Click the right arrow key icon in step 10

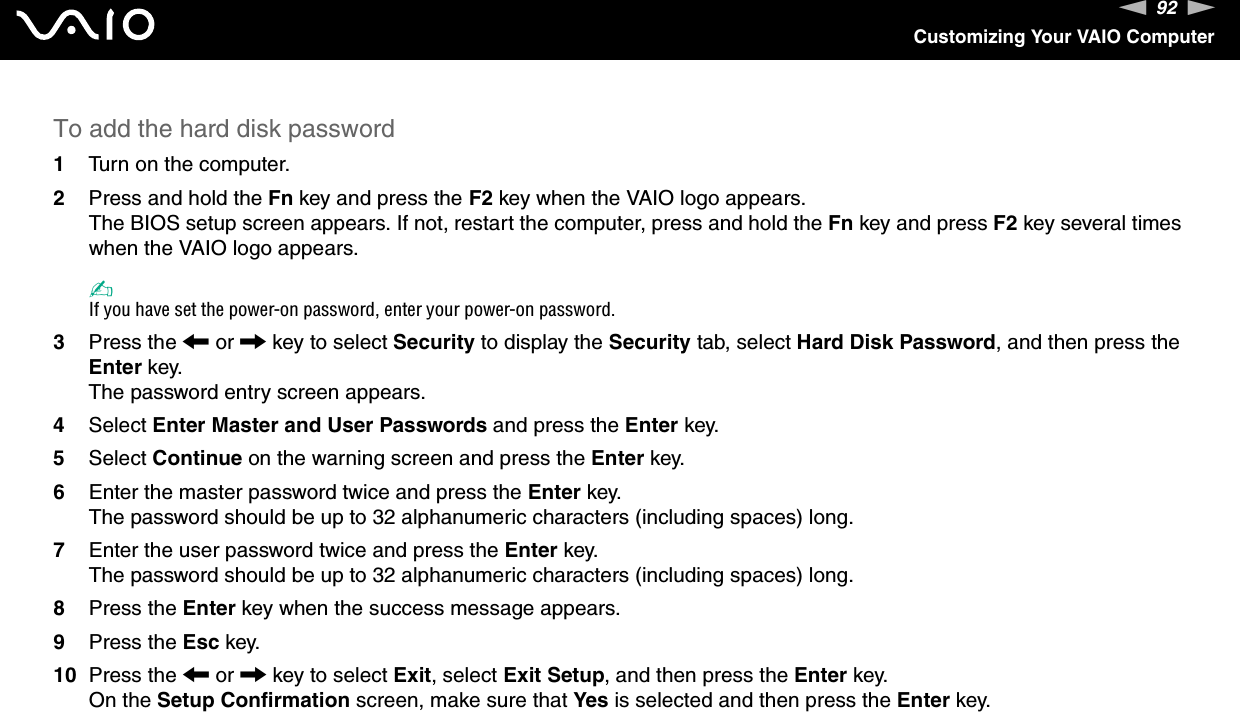pyautogui.click(x=254, y=674)
